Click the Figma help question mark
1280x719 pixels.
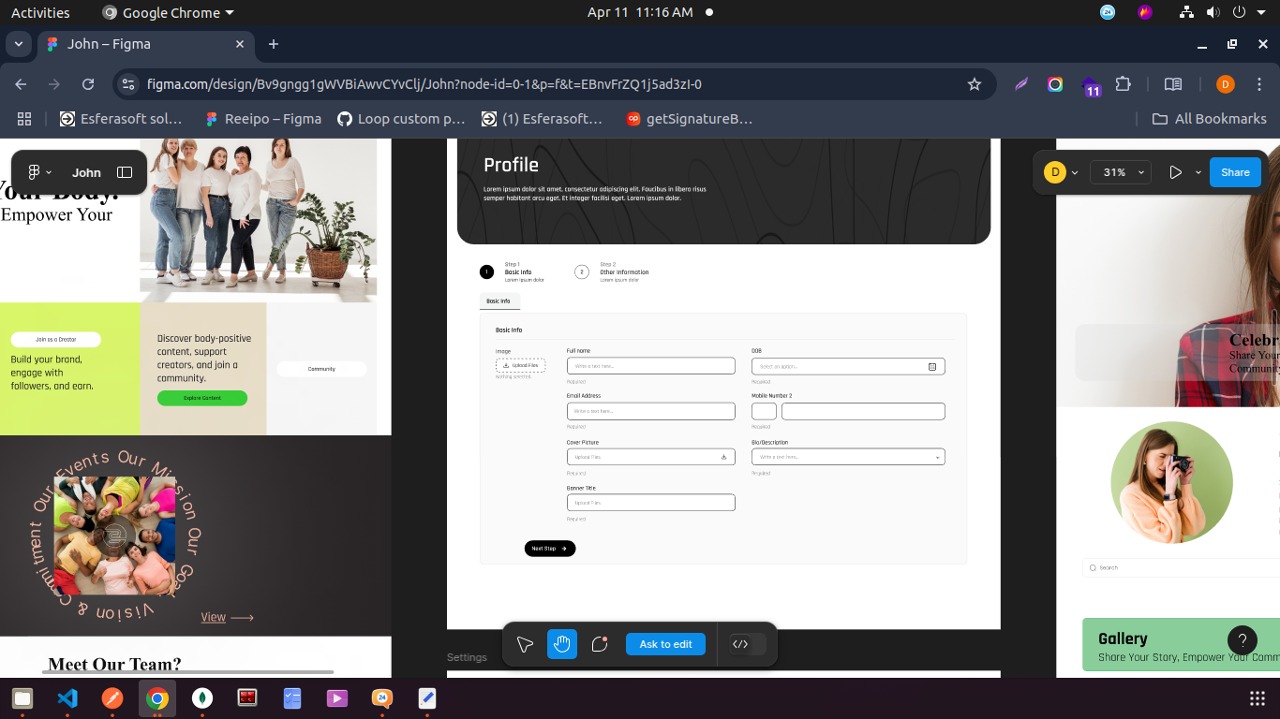click(x=1242, y=640)
